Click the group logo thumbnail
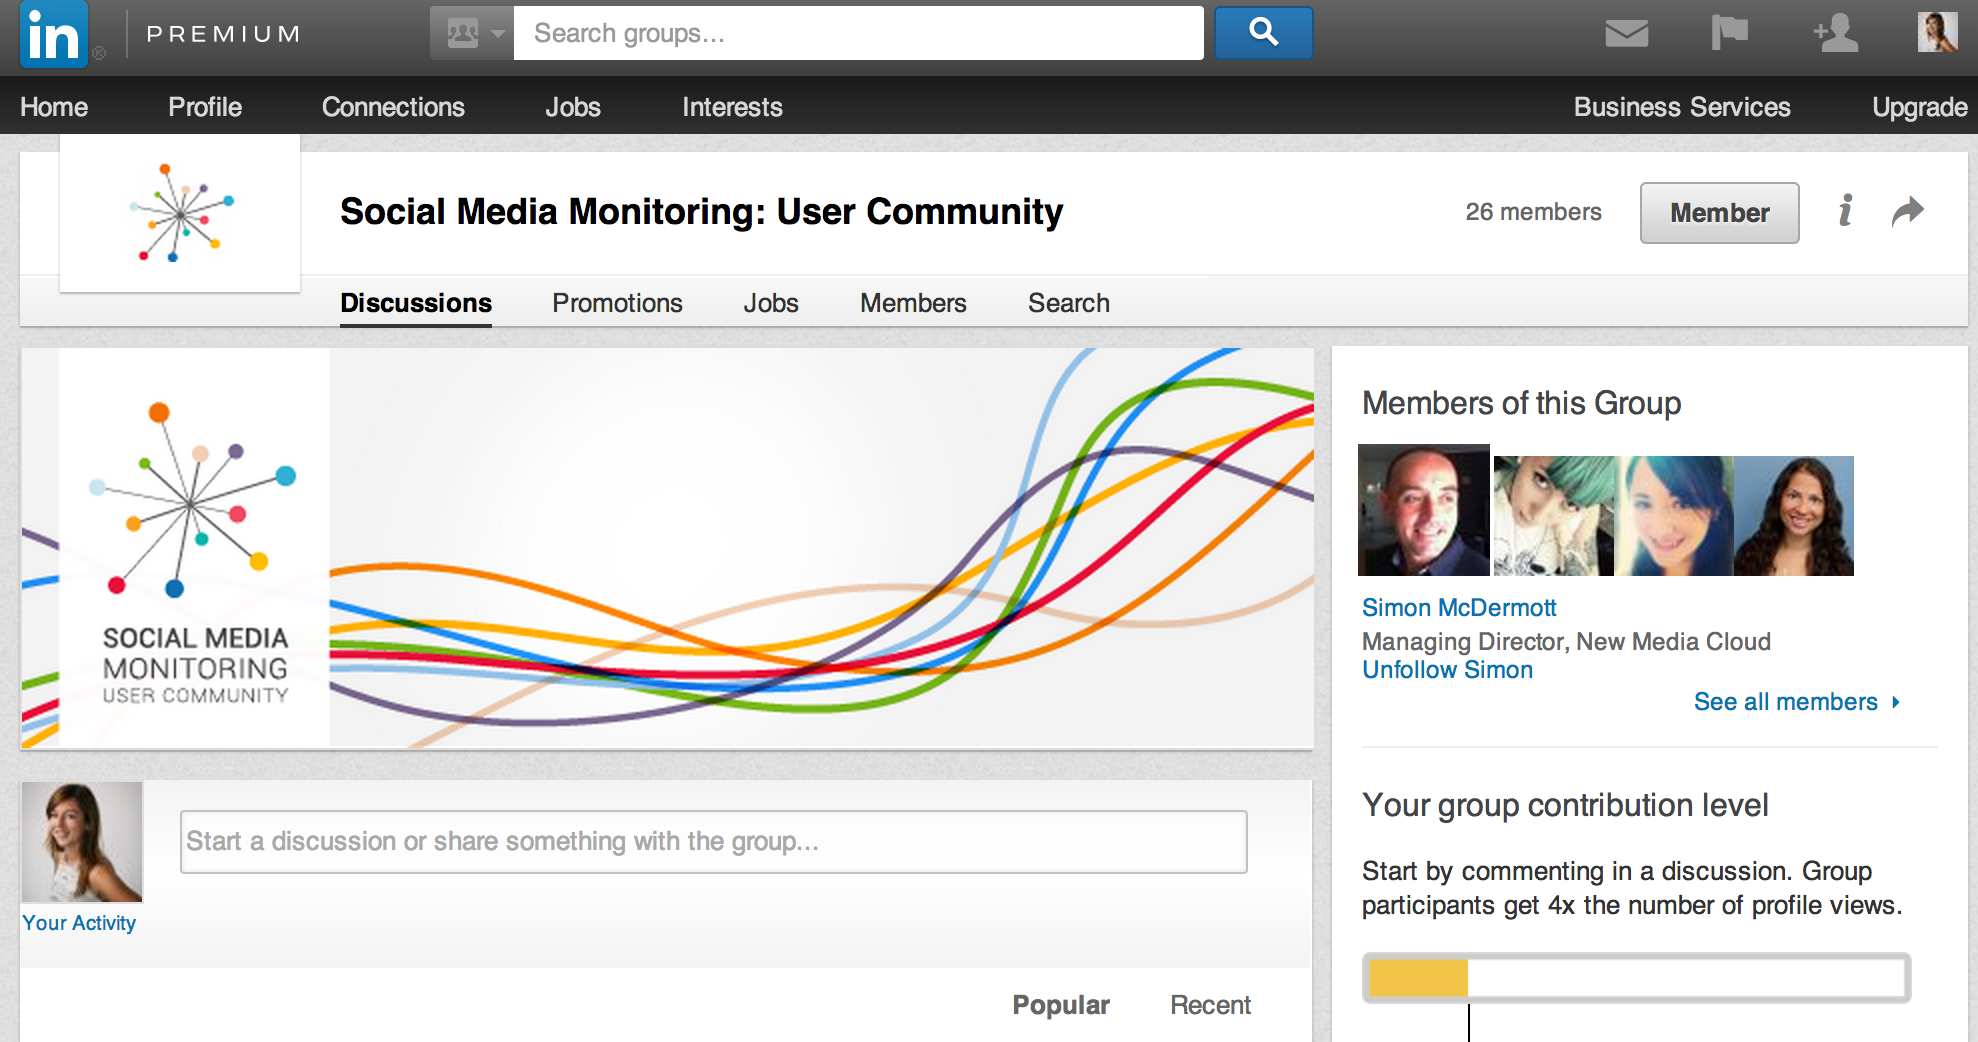Viewport: 1978px width, 1042px height. (180, 213)
